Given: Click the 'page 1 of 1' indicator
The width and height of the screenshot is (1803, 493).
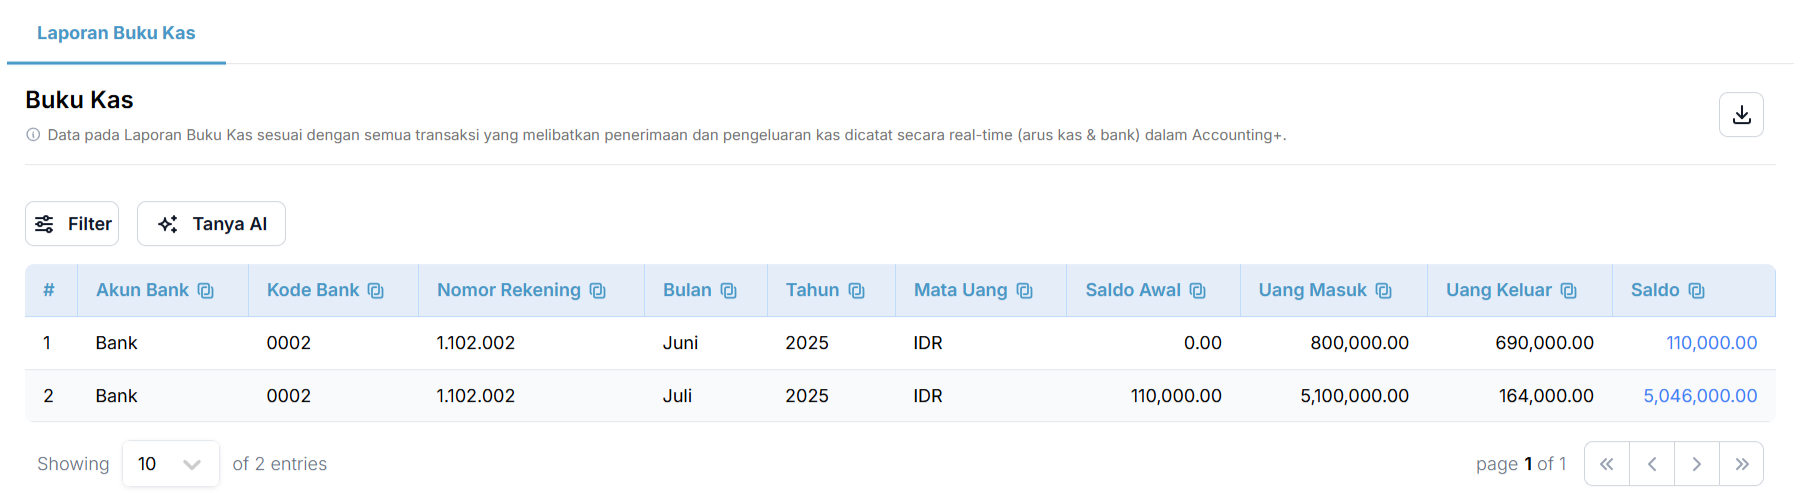Looking at the screenshot, I should coord(1521,464).
